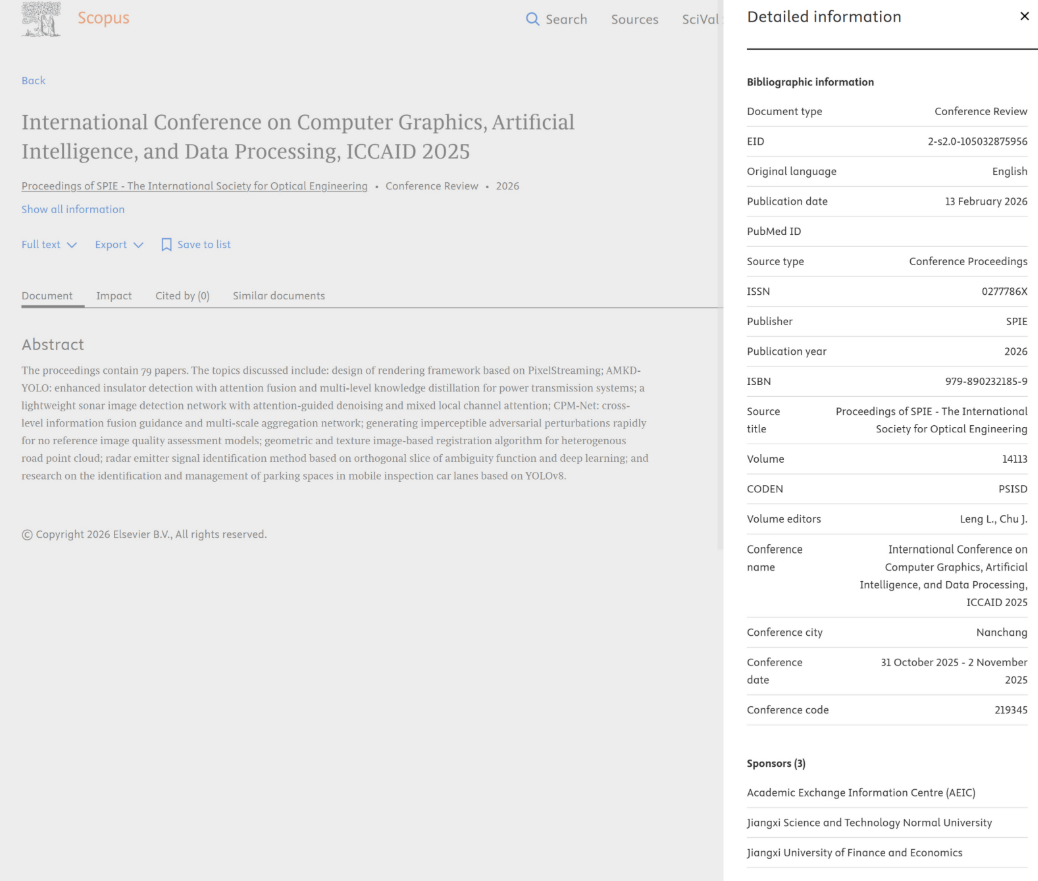Click the Search magnifier icon
1038x881 pixels.
coord(532,19)
